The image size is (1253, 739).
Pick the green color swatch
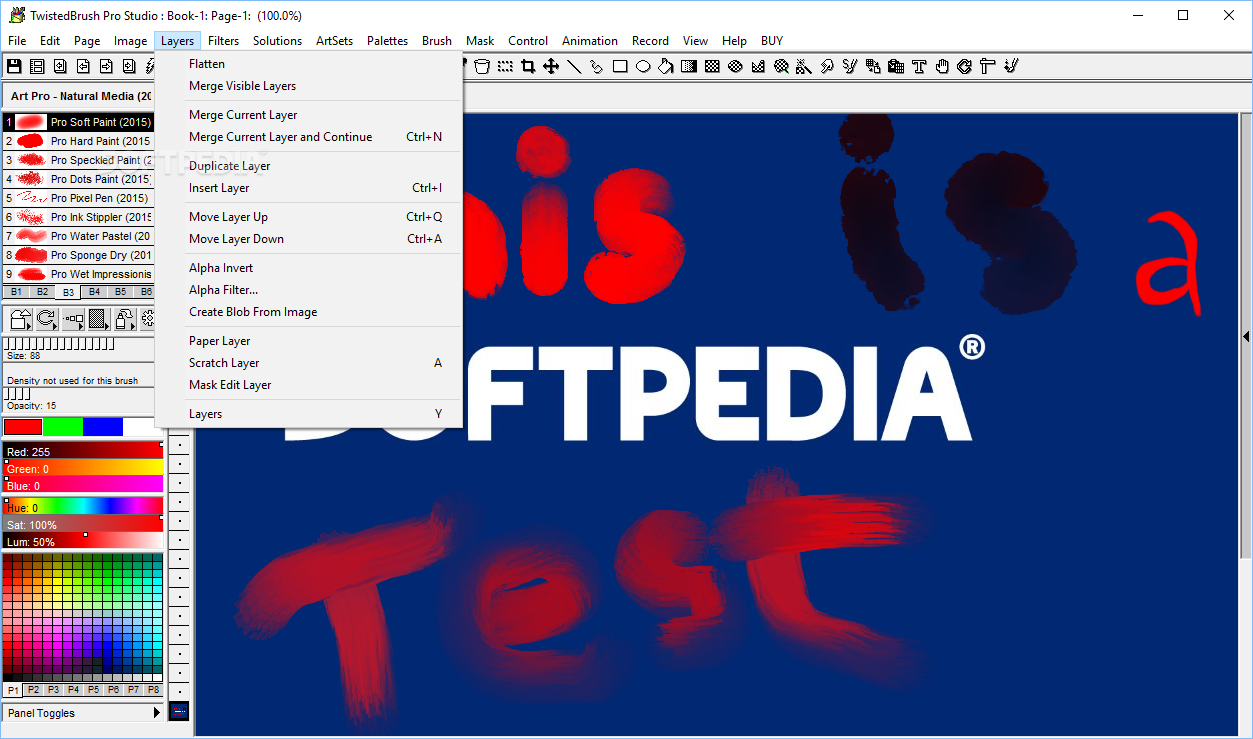(x=63, y=427)
